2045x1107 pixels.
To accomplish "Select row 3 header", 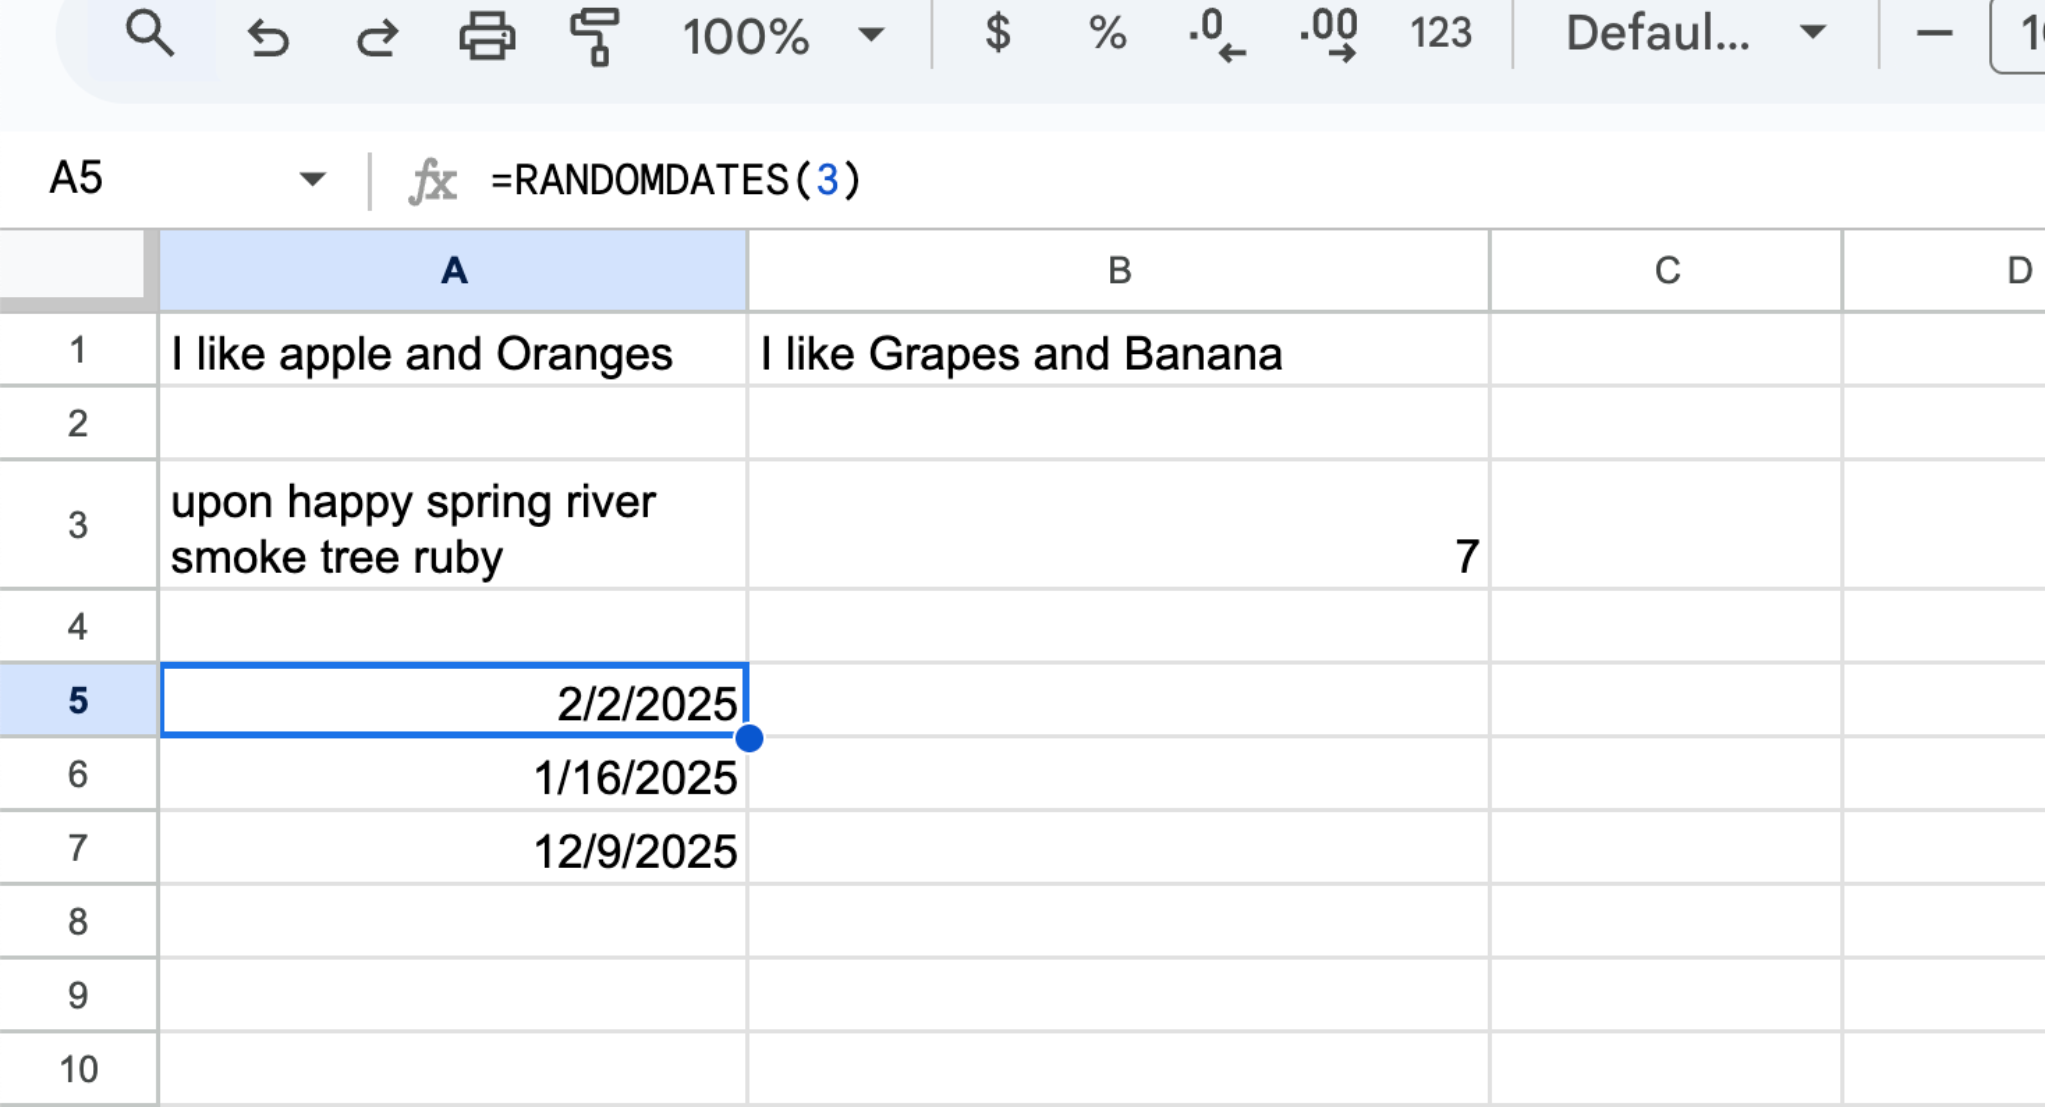I will pyautogui.click(x=78, y=525).
